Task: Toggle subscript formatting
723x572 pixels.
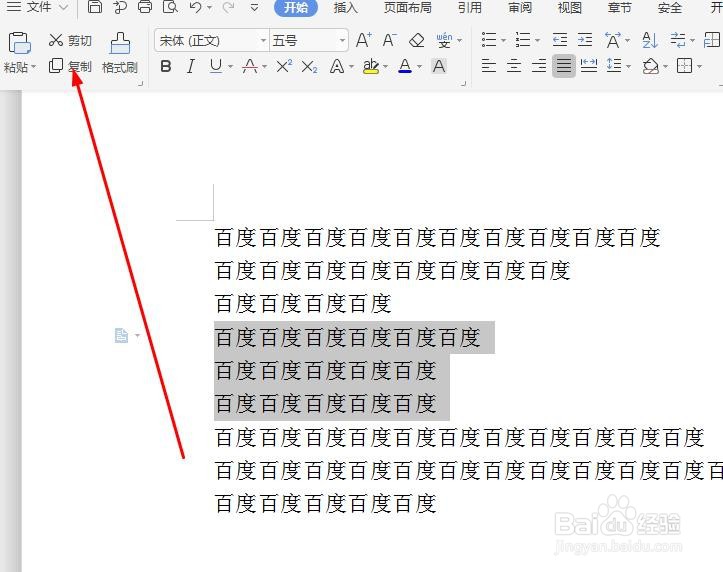Action: 309,67
